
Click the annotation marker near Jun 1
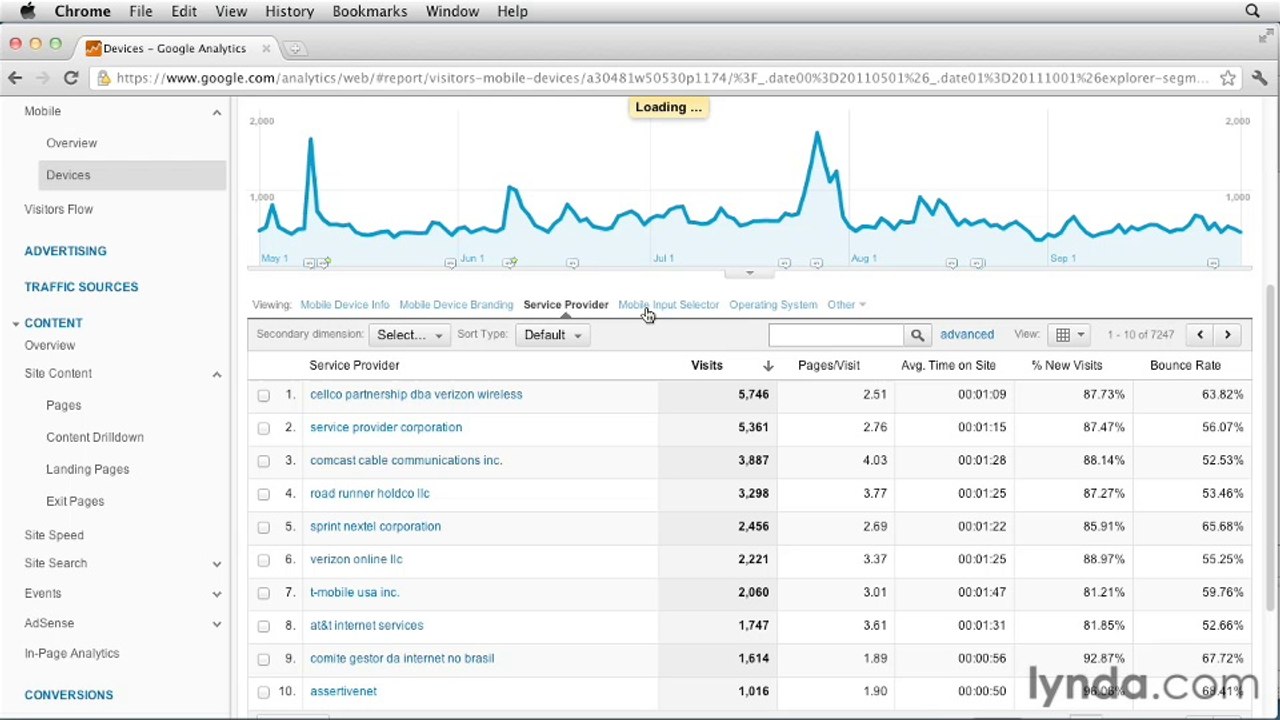click(450, 263)
